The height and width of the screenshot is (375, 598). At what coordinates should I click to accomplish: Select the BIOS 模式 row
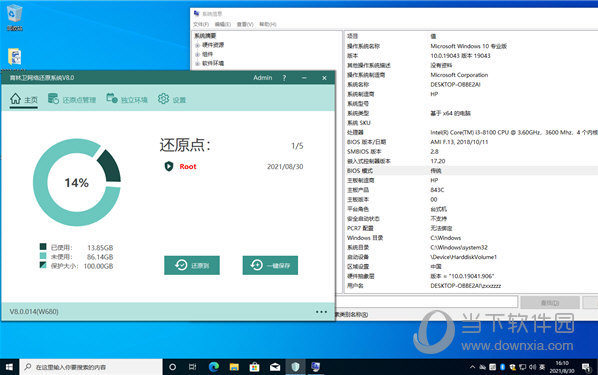[471, 171]
